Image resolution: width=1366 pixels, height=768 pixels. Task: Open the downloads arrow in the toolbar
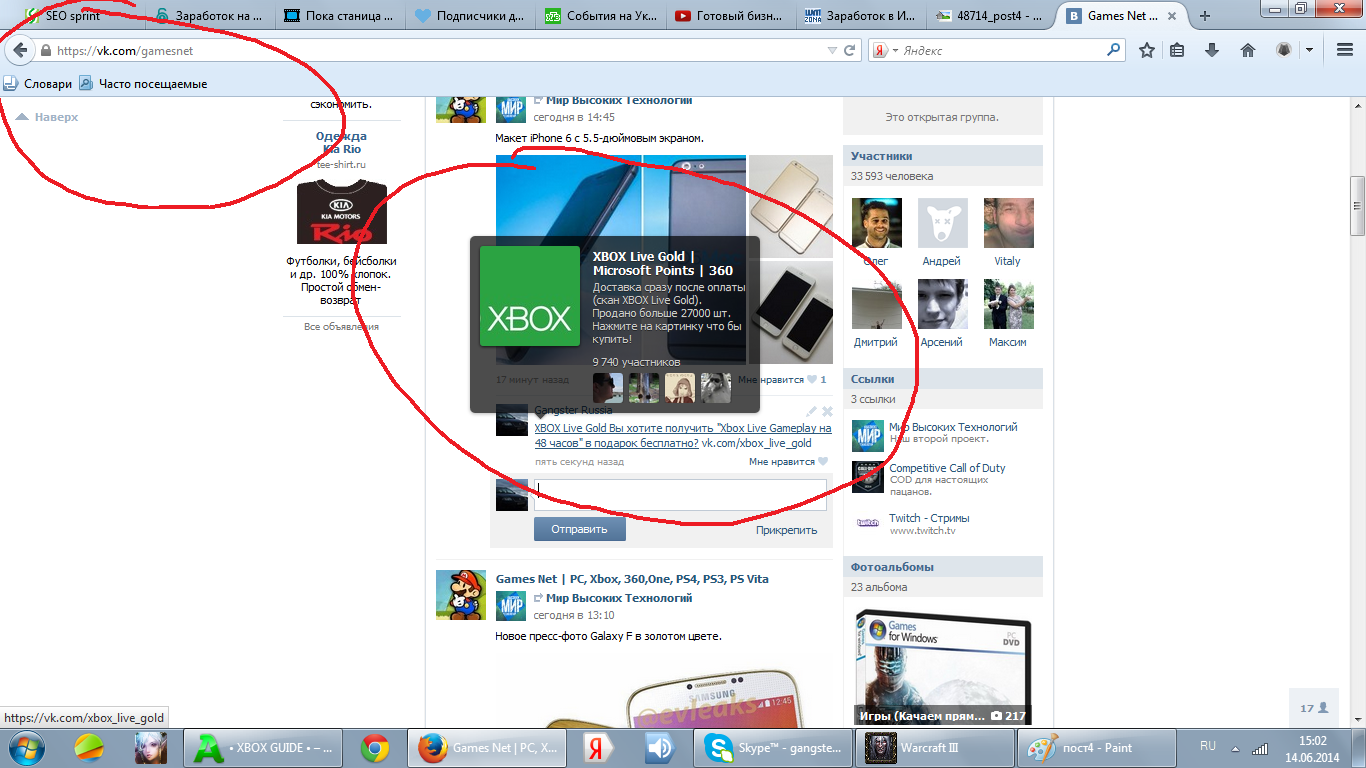coord(1212,50)
